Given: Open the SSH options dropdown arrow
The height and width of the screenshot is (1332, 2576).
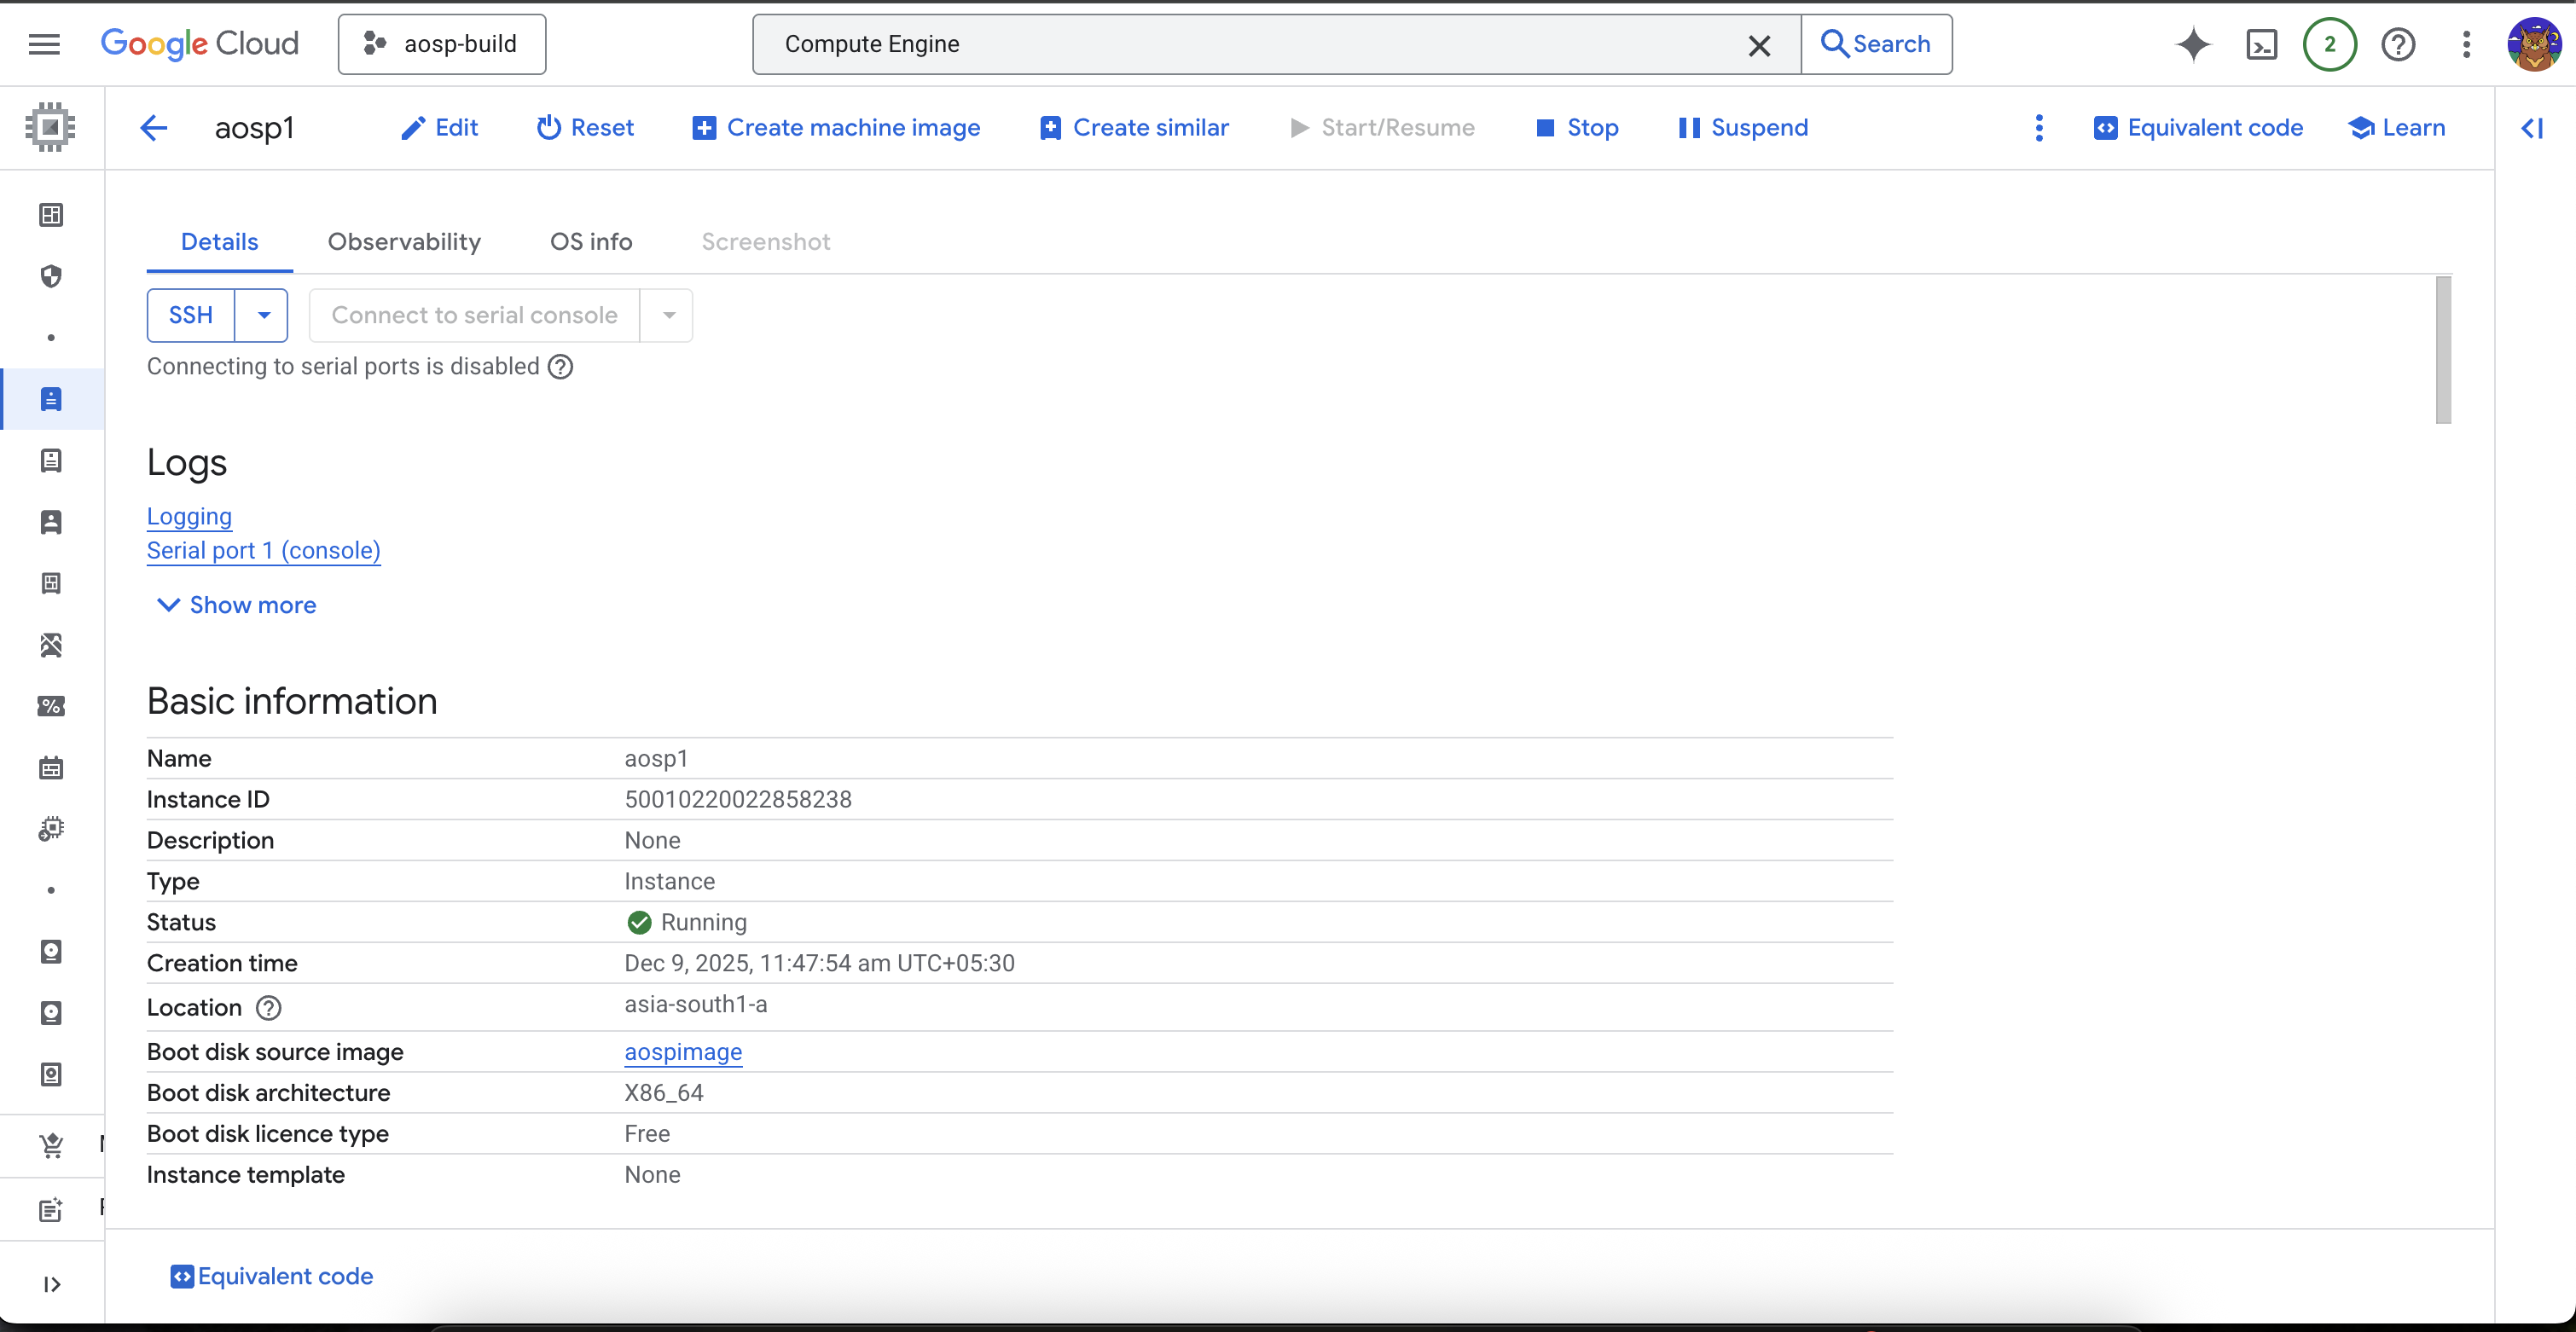Looking at the screenshot, I should (x=263, y=315).
